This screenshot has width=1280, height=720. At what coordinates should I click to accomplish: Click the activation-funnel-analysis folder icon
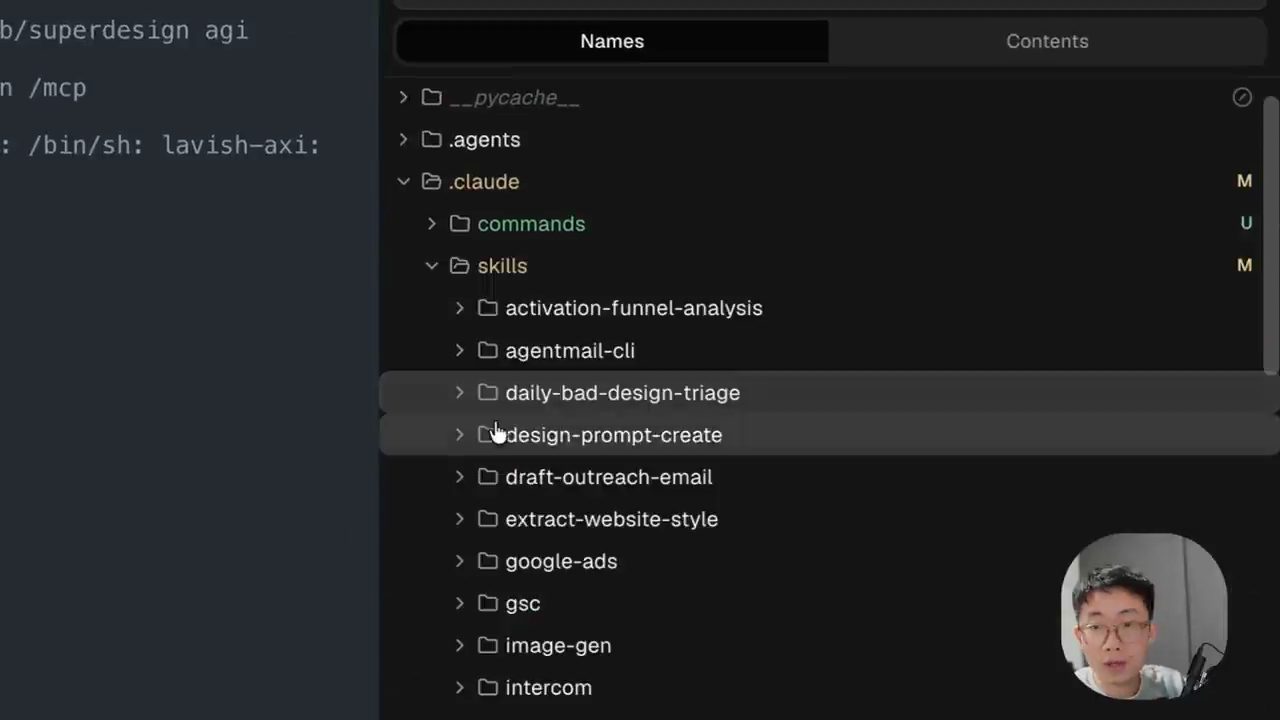tap(487, 308)
